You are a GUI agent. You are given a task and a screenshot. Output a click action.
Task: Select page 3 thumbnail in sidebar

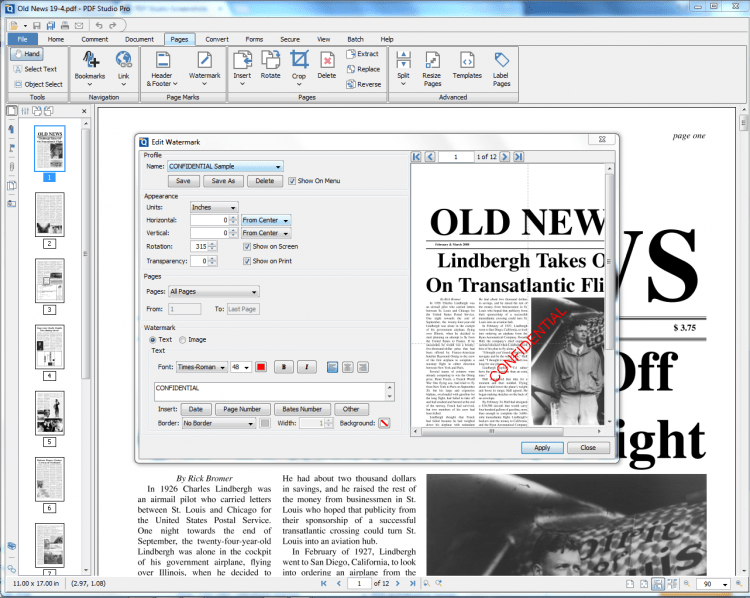coord(49,280)
